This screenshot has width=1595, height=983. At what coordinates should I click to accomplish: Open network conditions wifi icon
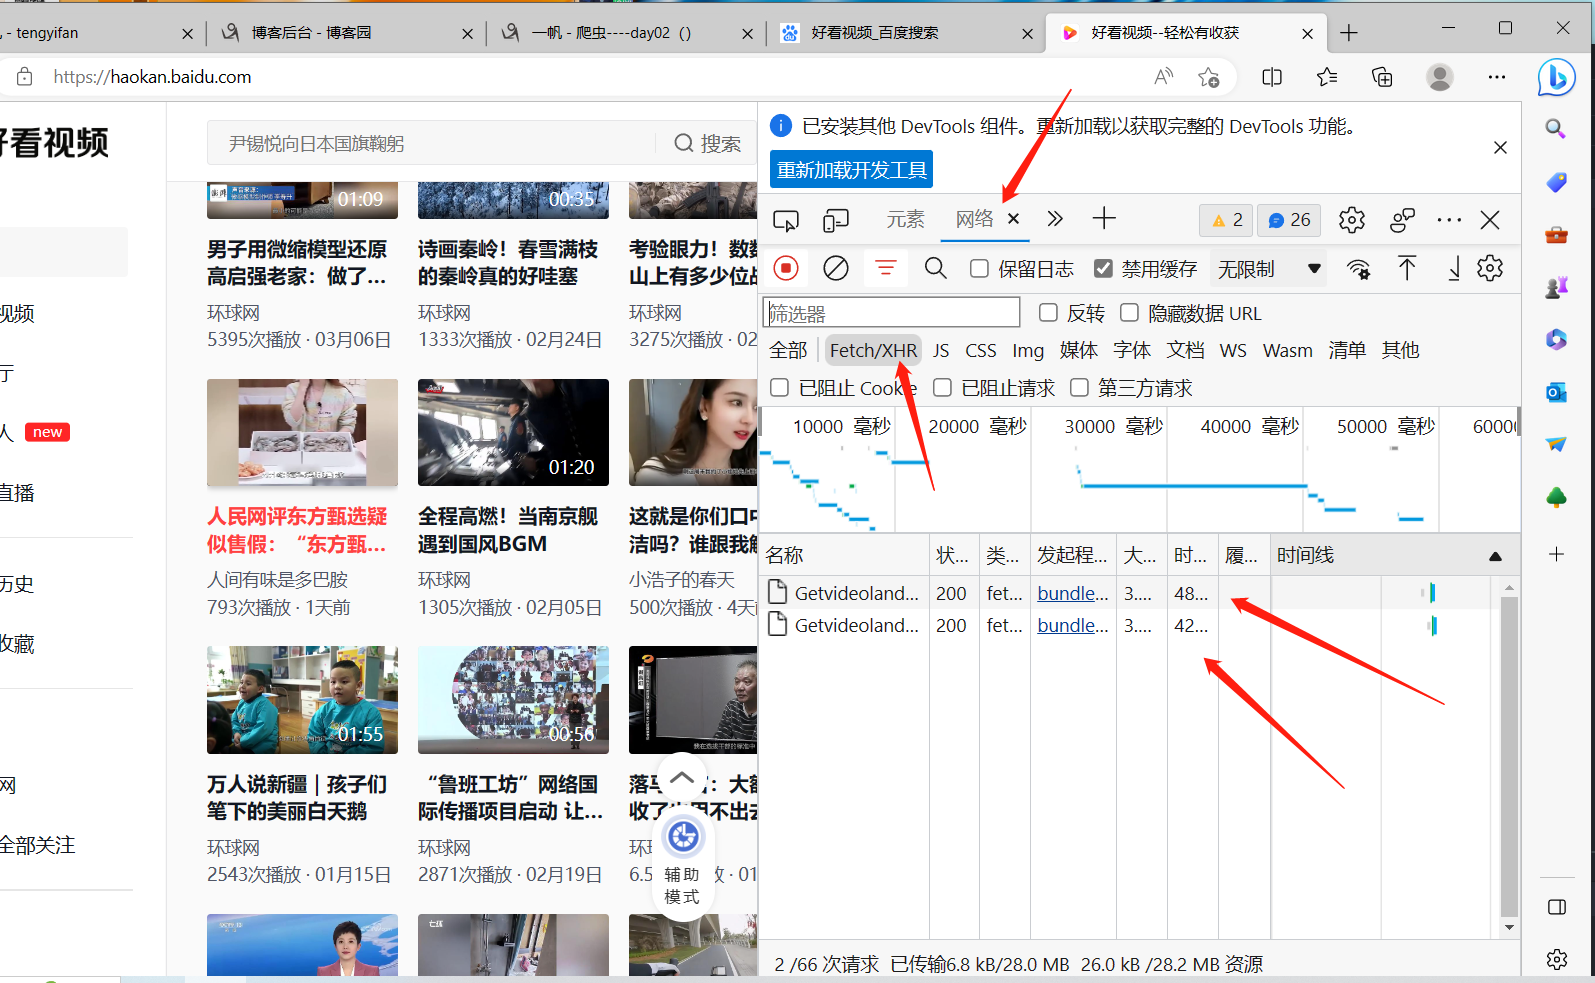click(x=1358, y=268)
